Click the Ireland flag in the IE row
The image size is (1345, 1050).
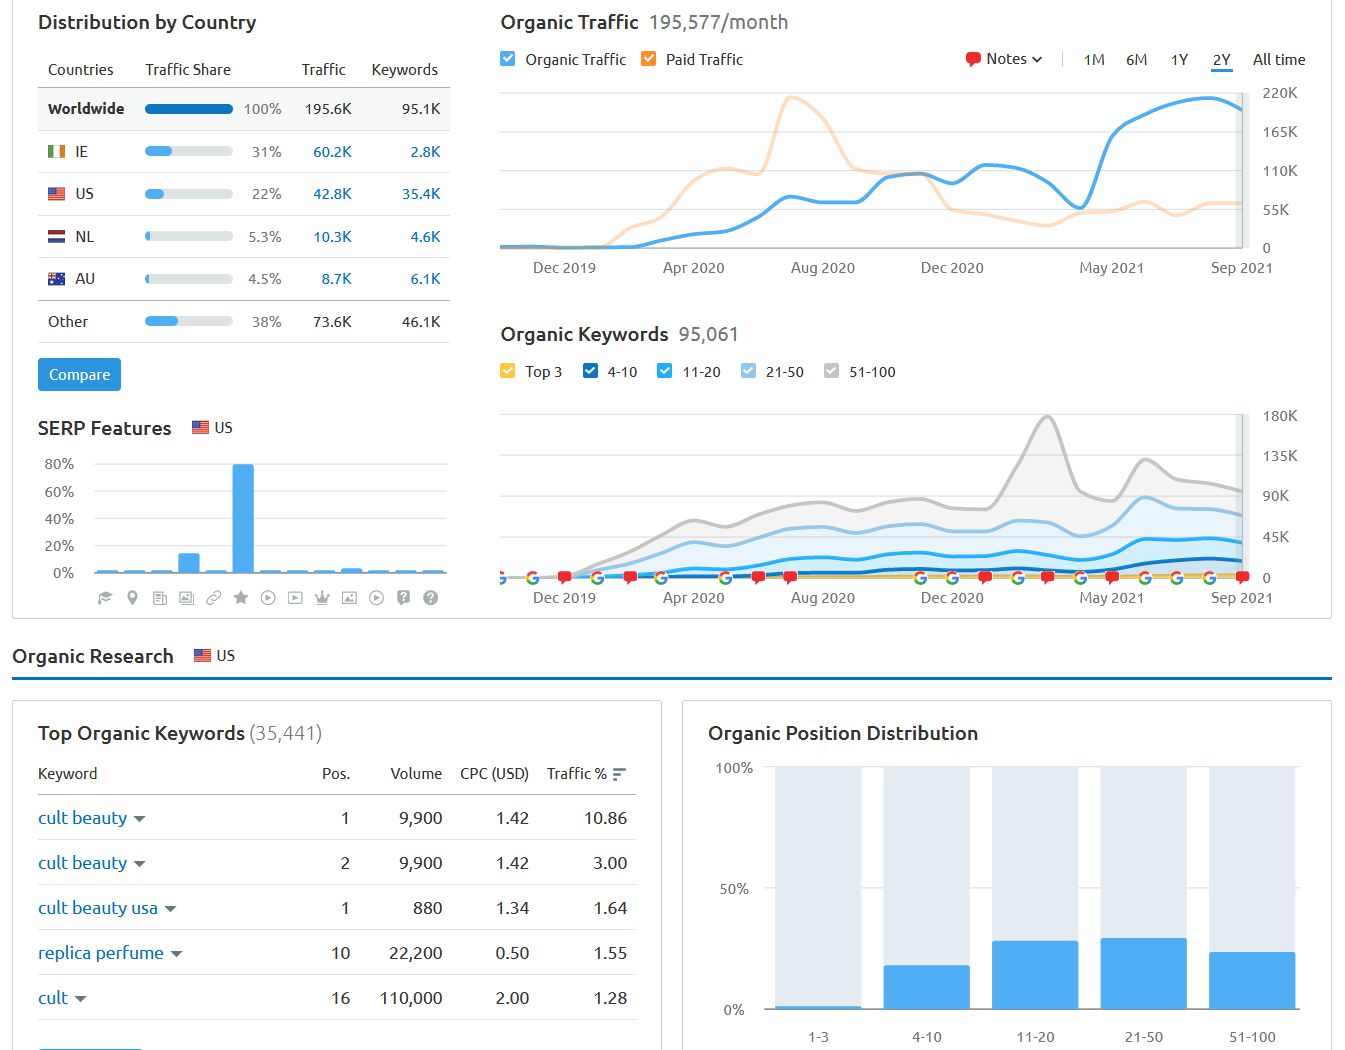57,151
